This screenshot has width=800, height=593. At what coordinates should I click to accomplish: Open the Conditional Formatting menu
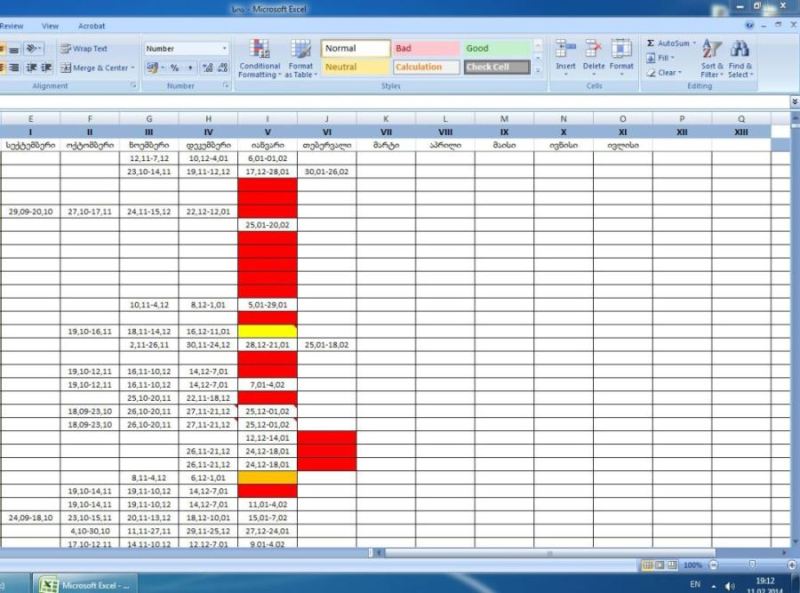(x=260, y=59)
